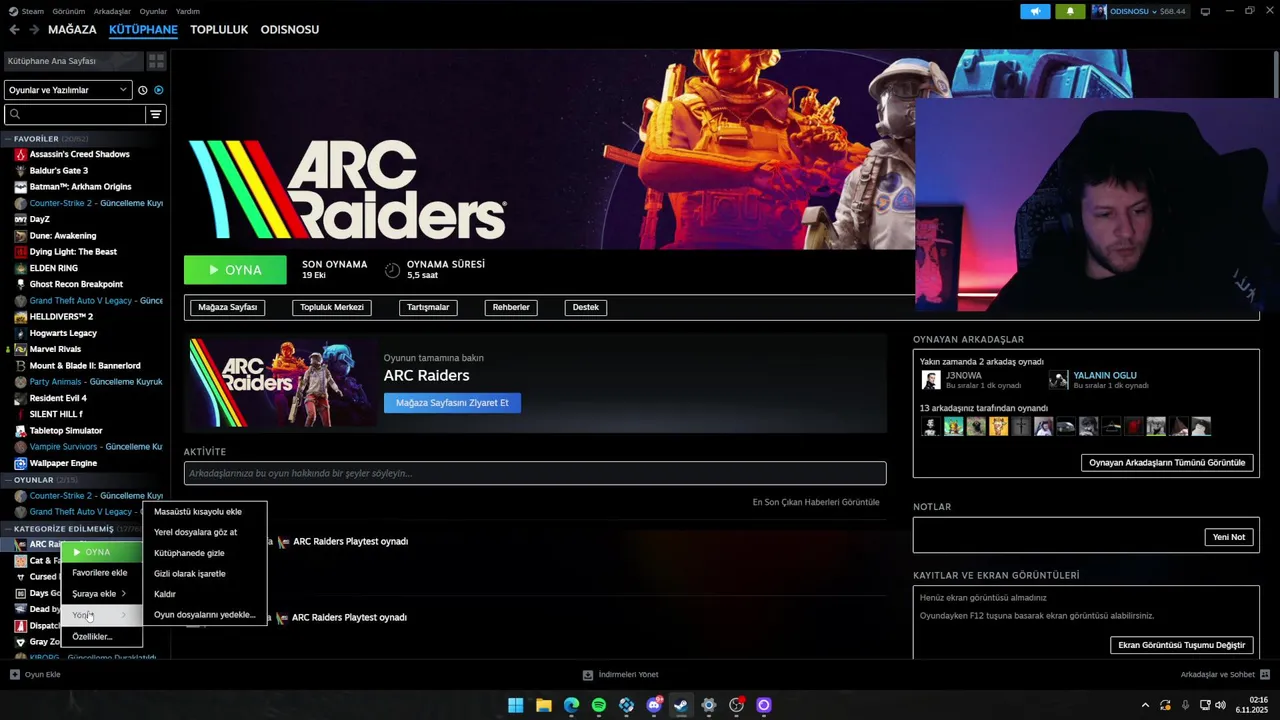Select Dune: Awakening icon in library
This screenshot has height=720, width=1280.
coord(20,236)
